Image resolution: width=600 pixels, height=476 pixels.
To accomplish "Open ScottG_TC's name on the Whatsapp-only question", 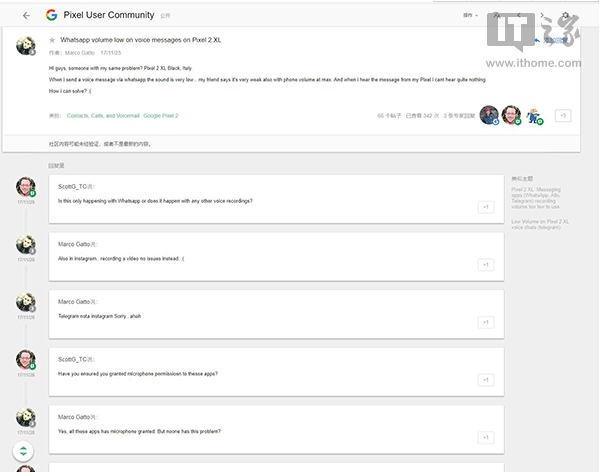I will [72, 186].
